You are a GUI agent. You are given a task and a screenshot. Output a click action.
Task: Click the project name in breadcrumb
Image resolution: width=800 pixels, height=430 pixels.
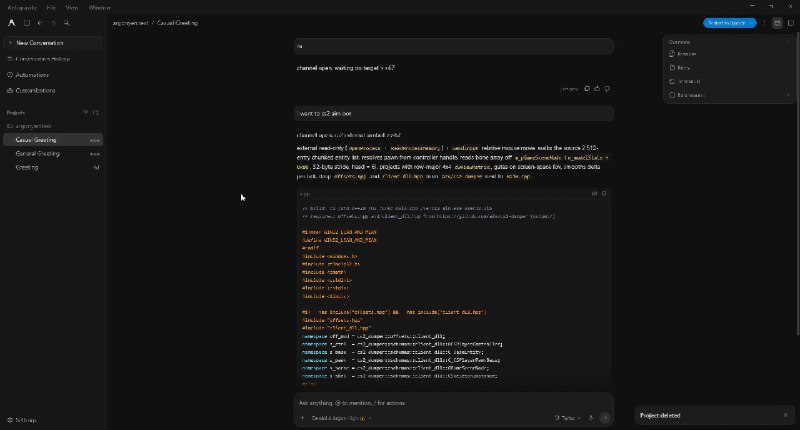(130, 23)
